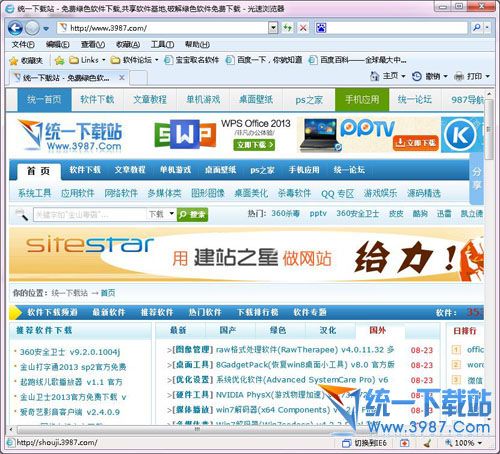Viewport: 500px width, 454px height.
Task: Click the green 搜索 search button
Action: point(192,214)
